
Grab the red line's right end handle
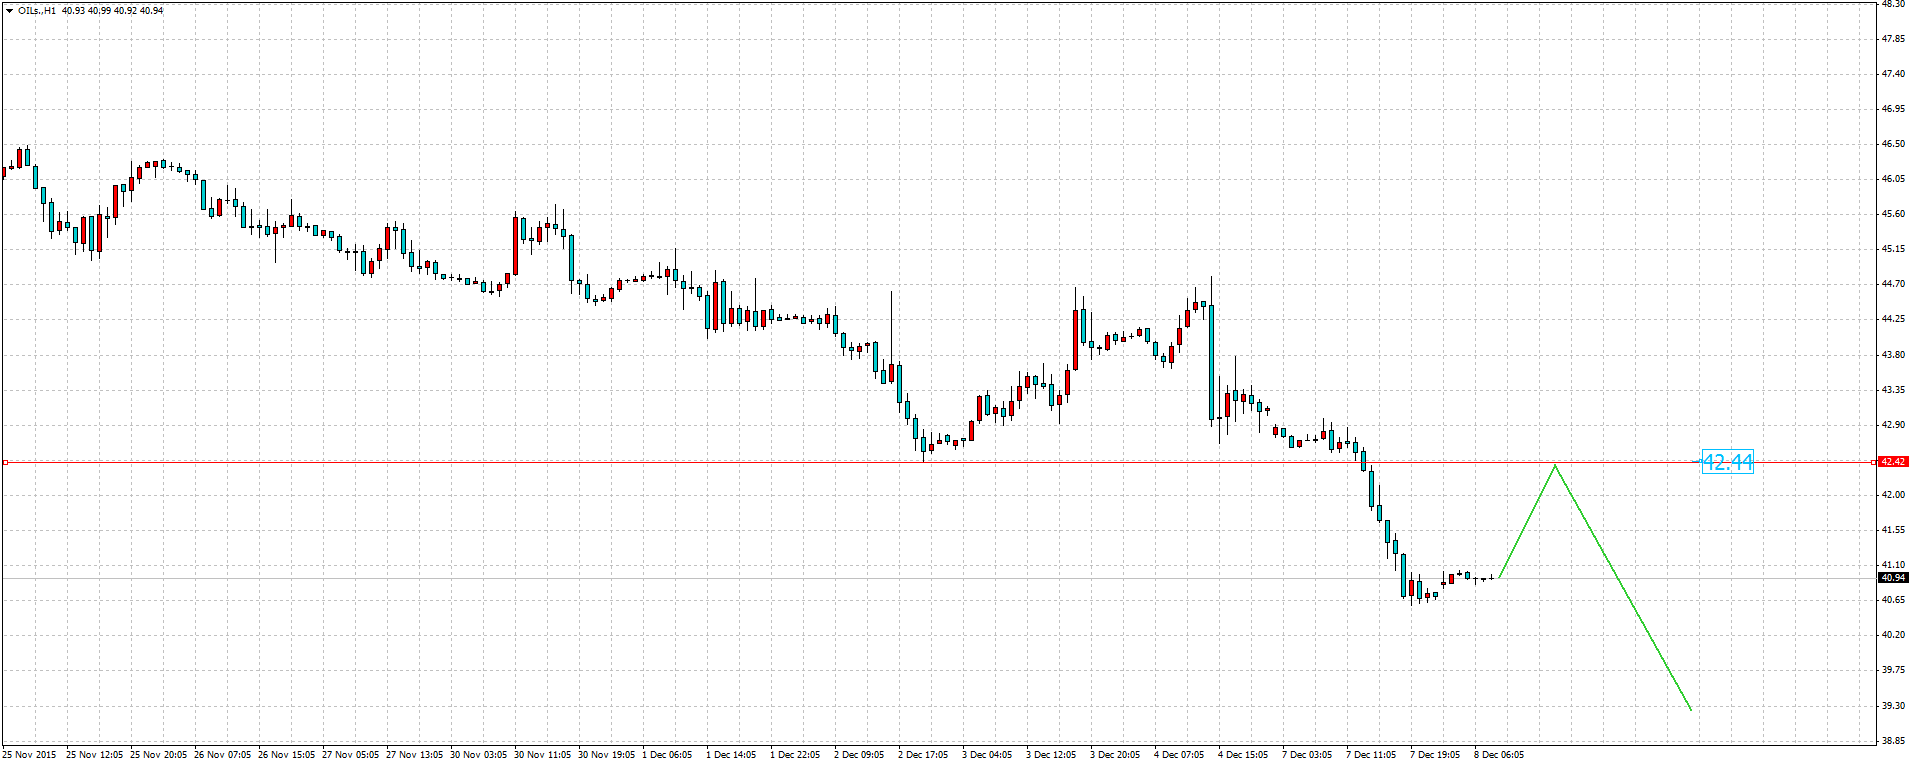click(x=1873, y=463)
